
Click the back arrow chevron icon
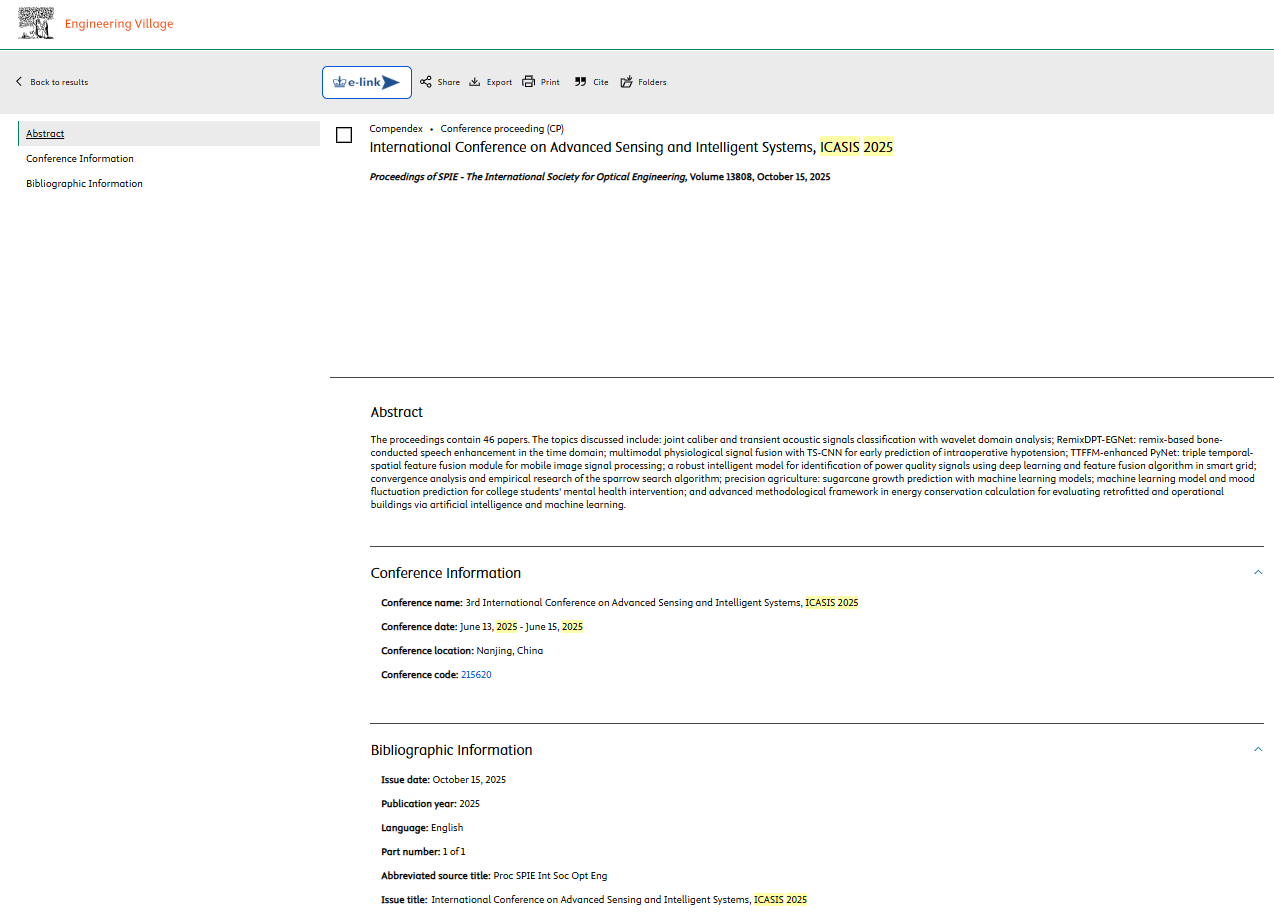19,82
